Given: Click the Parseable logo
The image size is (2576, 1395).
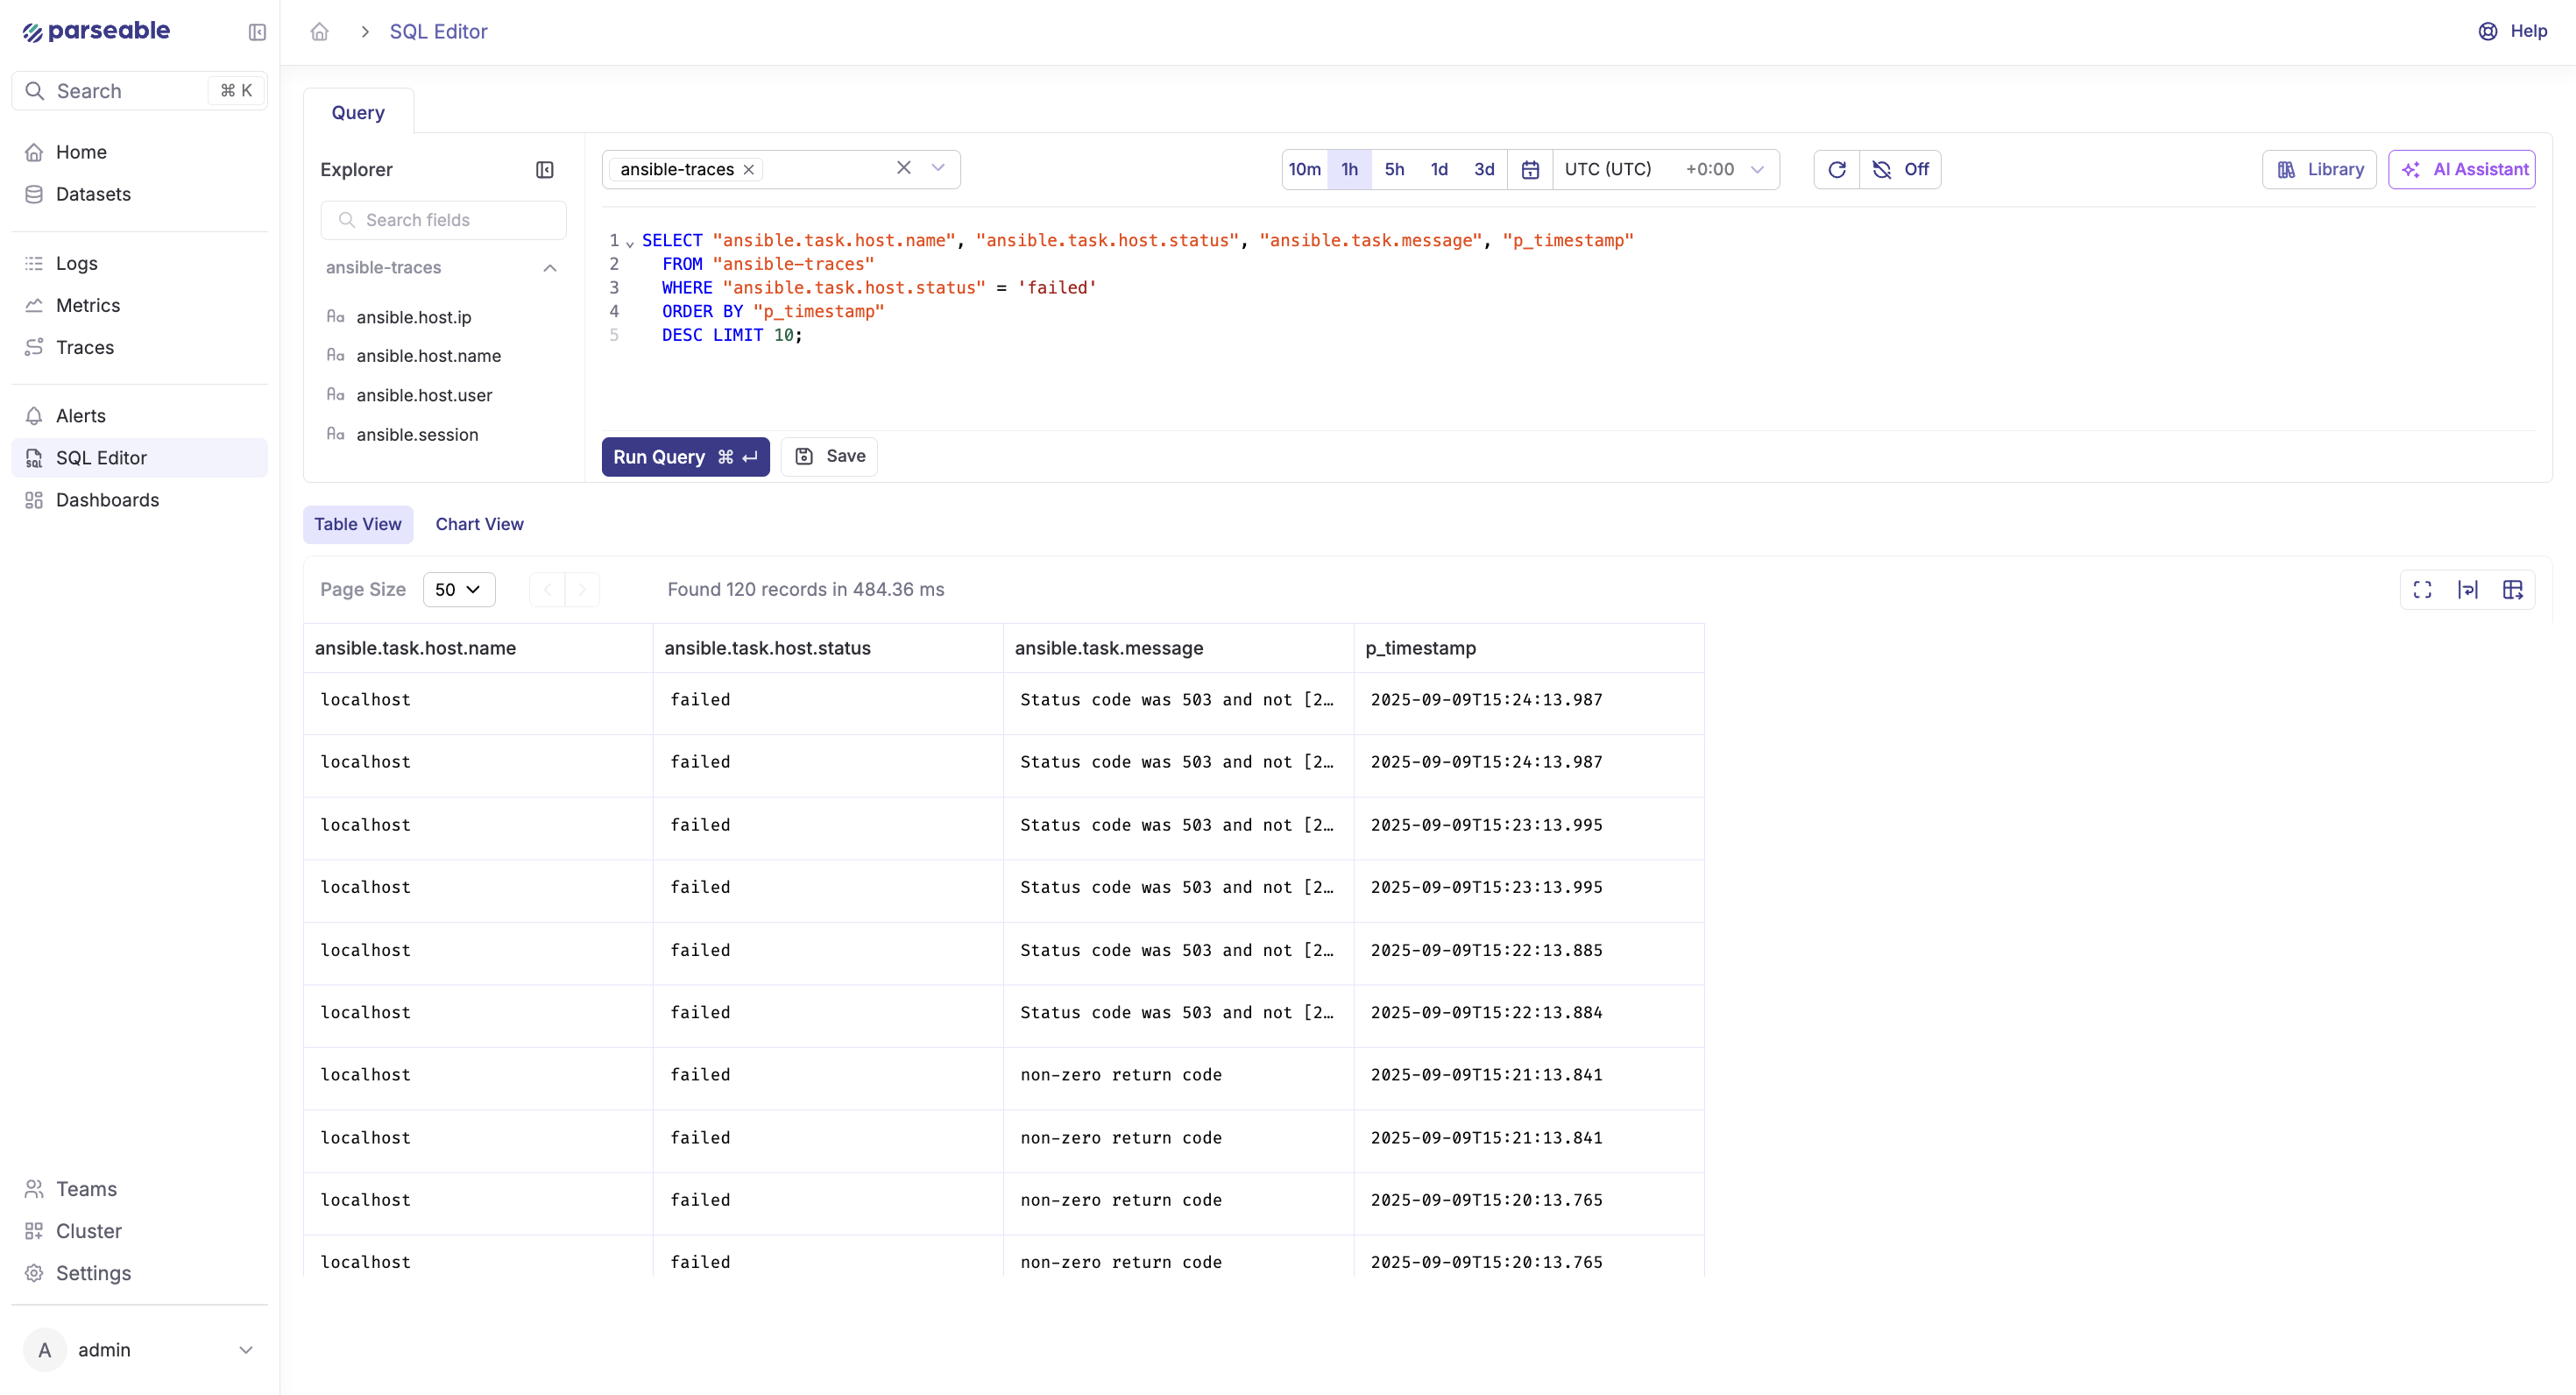Looking at the screenshot, I should pyautogui.click(x=96, y=31).
